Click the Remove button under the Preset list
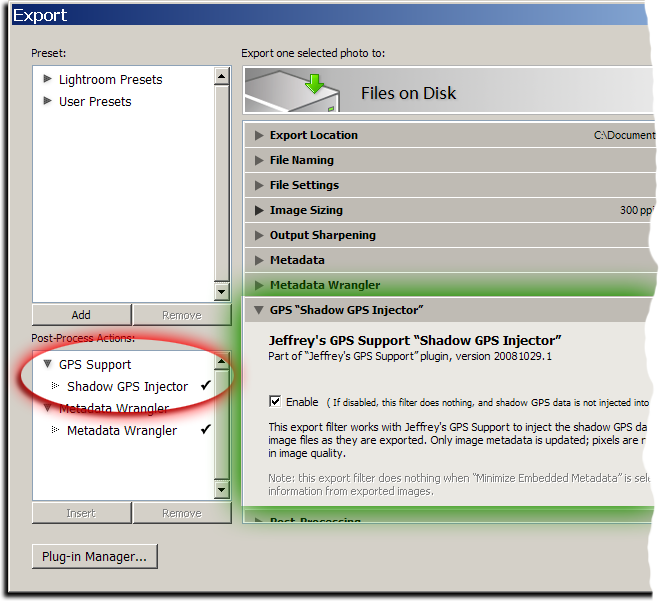The width and height of the screenshot is (659, 601). [x=182, y=315]
